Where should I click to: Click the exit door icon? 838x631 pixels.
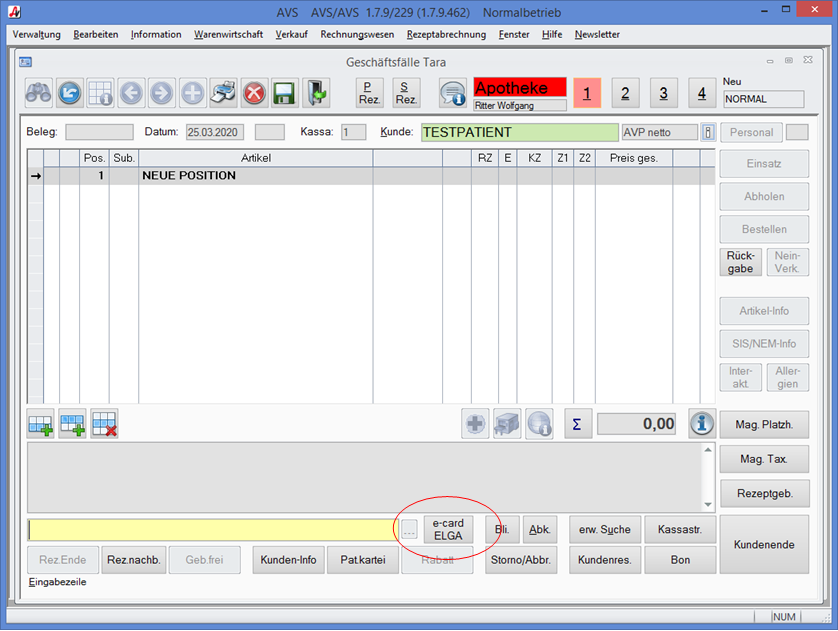tap(316, 93)
